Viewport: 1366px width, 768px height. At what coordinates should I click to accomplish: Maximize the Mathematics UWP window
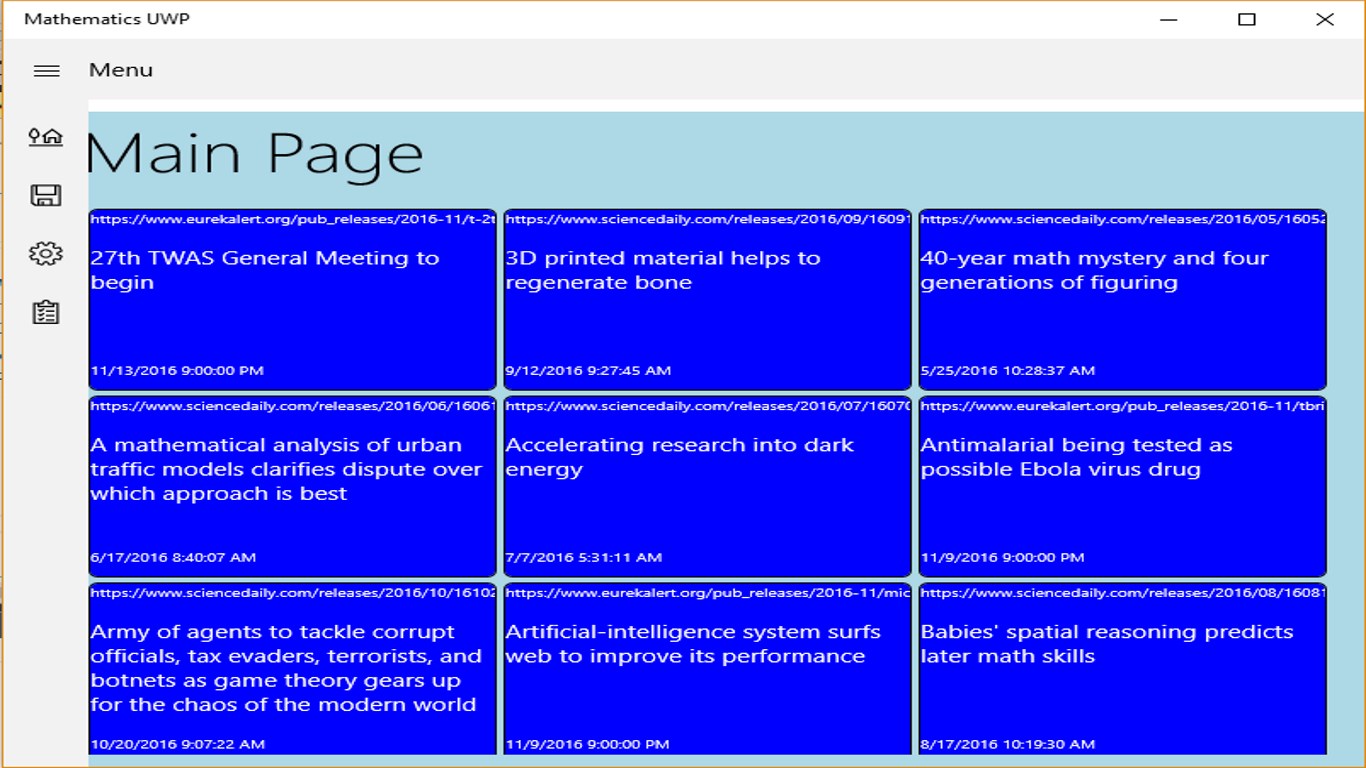(x=1247, y=19)
